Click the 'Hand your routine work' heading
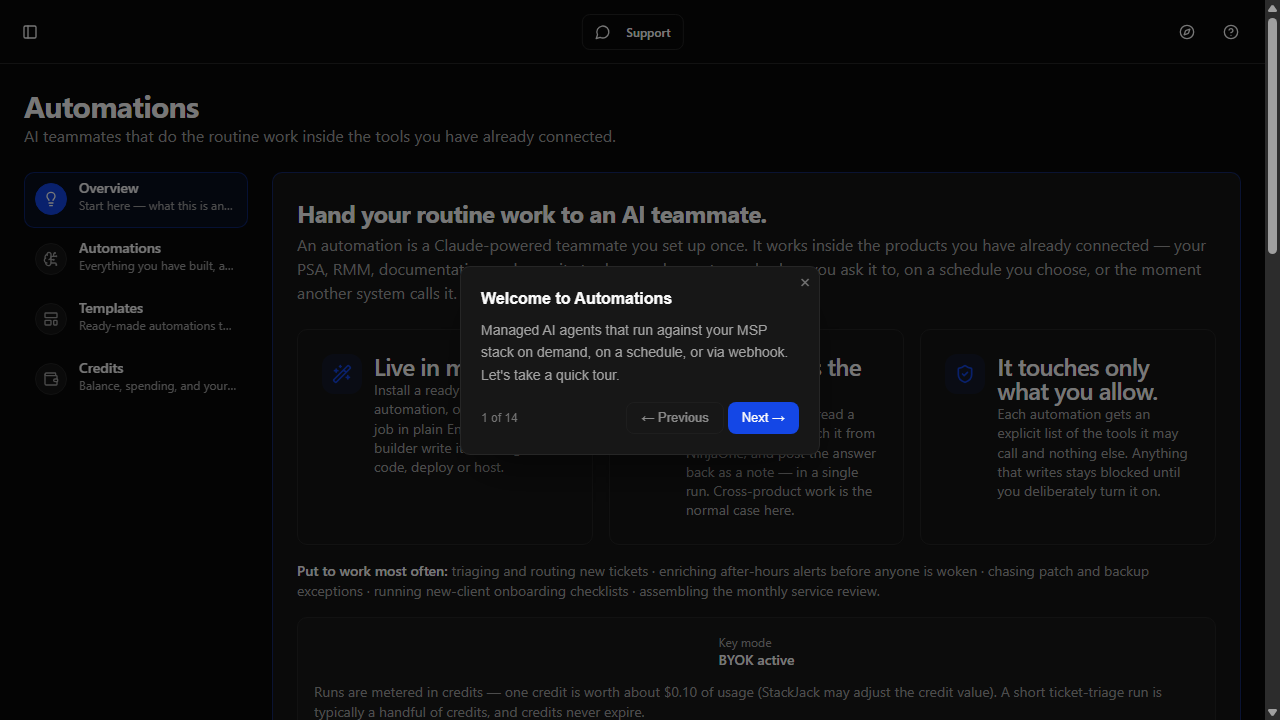Image resolution: width=1280 pixels, height=720 pixels. pos(532,215)
